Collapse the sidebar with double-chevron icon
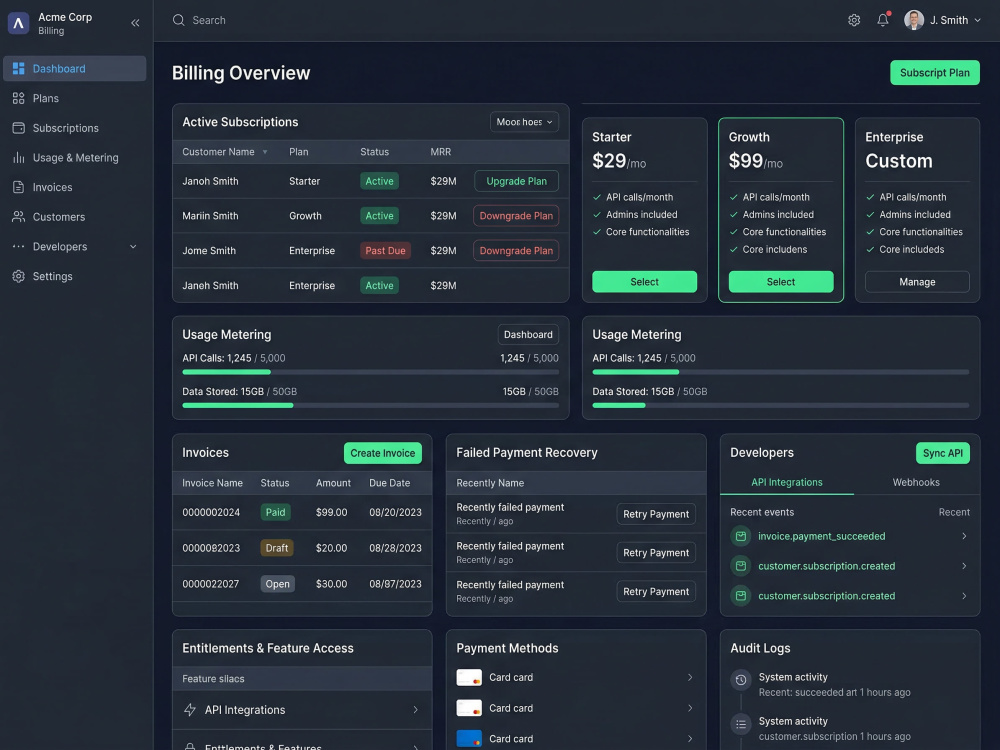 [135, 23]
